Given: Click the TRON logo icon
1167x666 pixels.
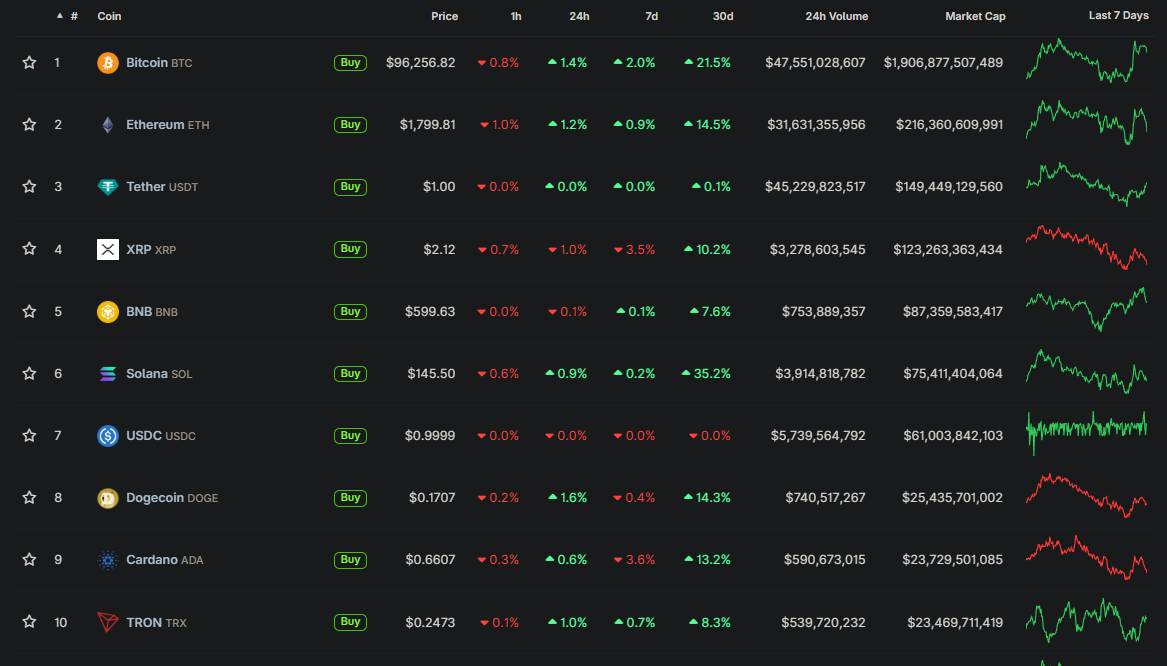Looking at the screenshot, I should 107,622.
